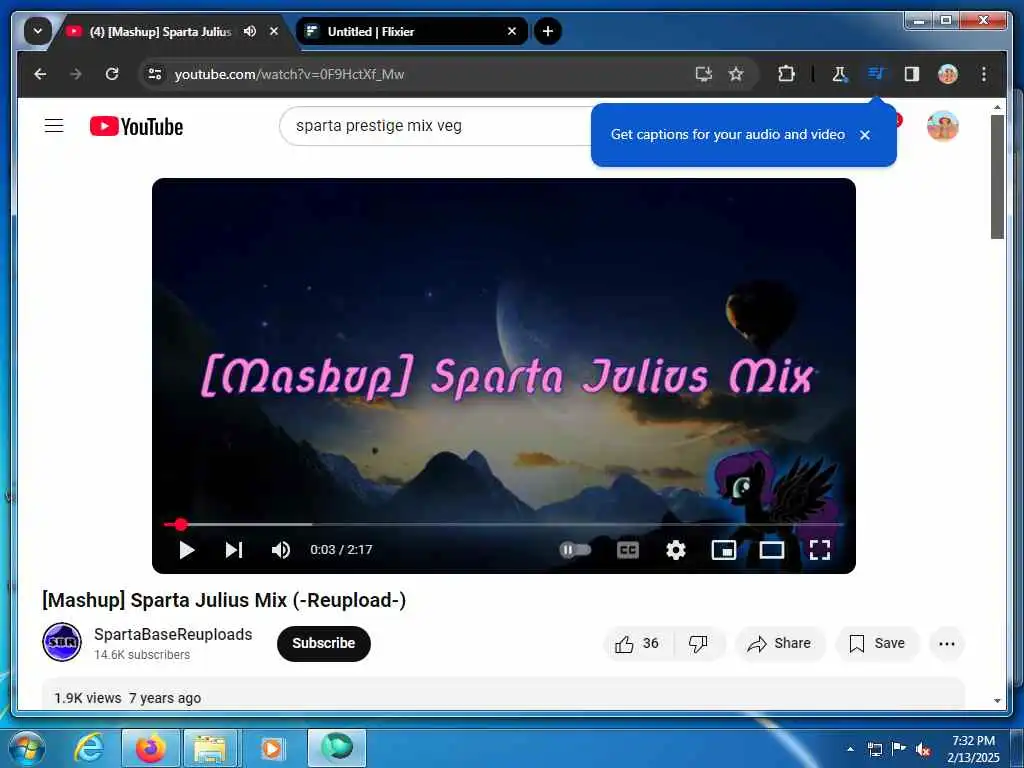Switch to theater mode
This screenshot has height=768, width=1024.
tap(771, 550)
